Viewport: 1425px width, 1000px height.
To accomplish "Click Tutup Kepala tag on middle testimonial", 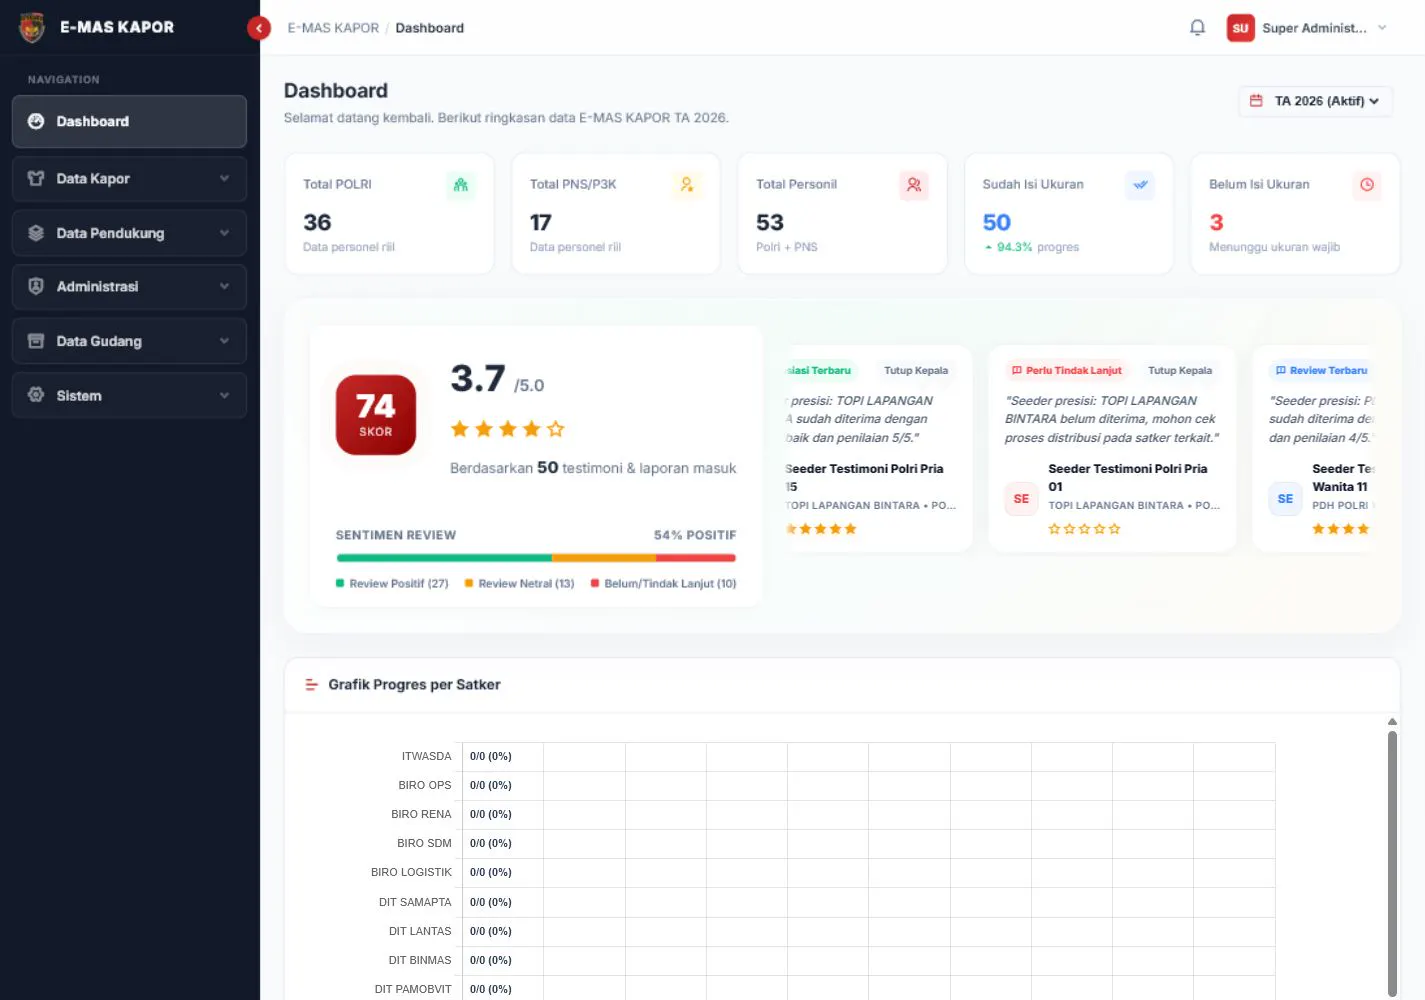I will pyautogui.click(x=1180, y=370).
